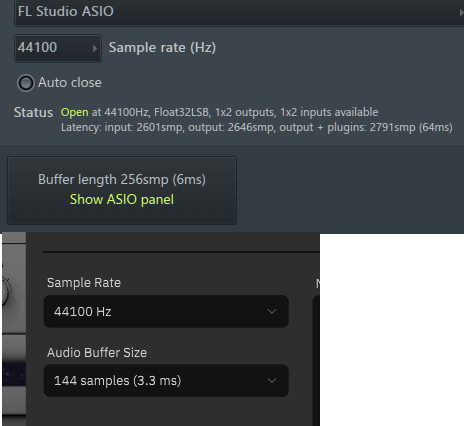Click the latency line showing 2791smp (64ms)
464x426 pixels.
(x=257, y=127)
